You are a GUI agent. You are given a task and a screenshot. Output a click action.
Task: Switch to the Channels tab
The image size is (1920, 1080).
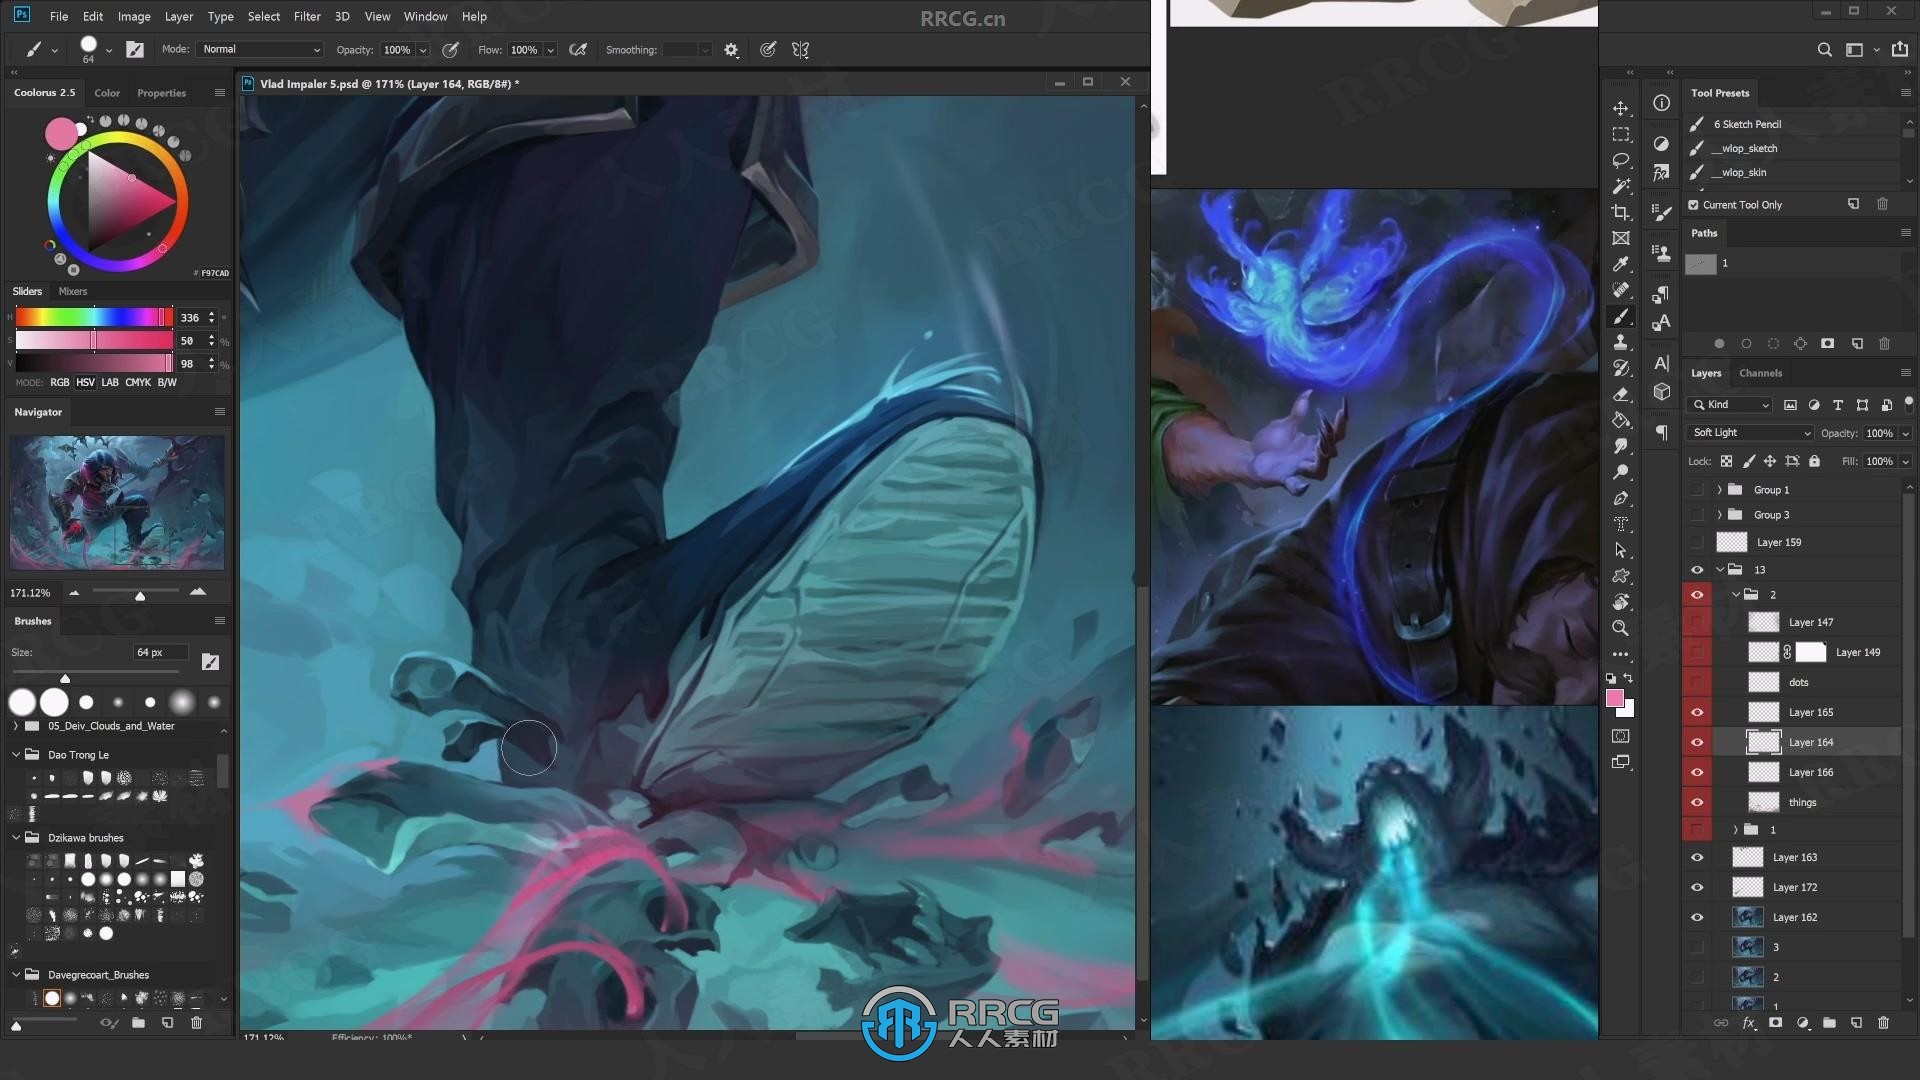[1760, 373]
